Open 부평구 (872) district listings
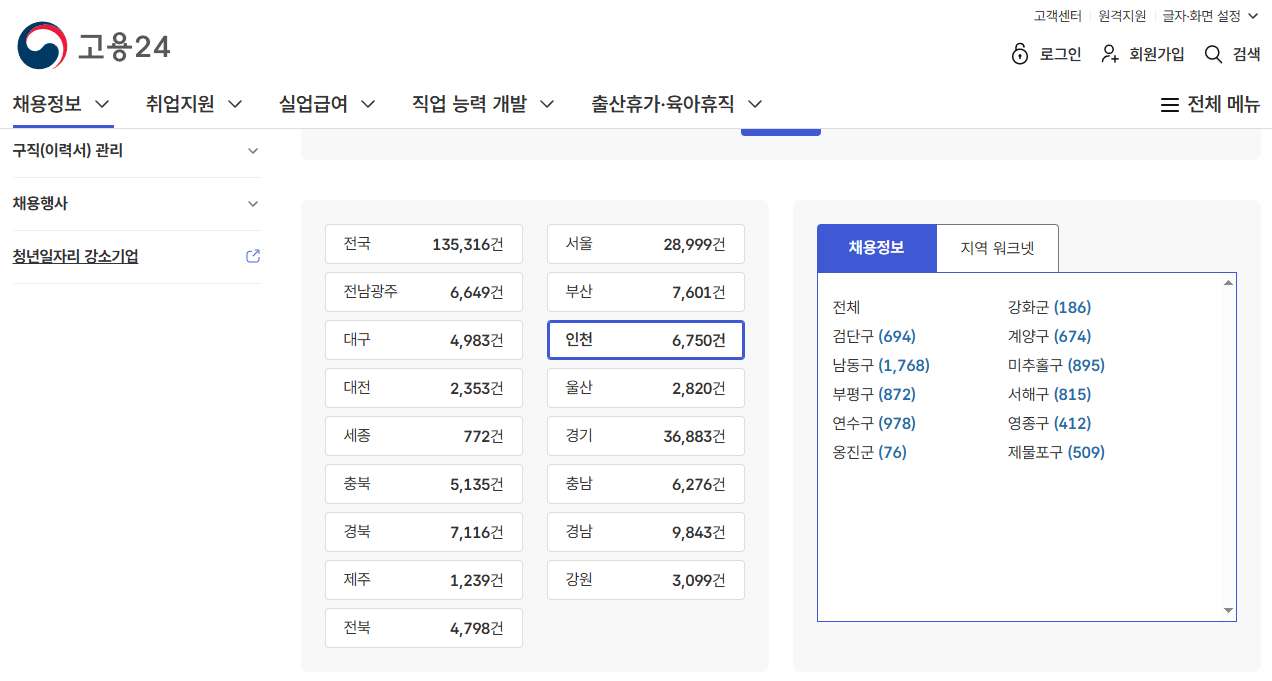 point(874,394)
